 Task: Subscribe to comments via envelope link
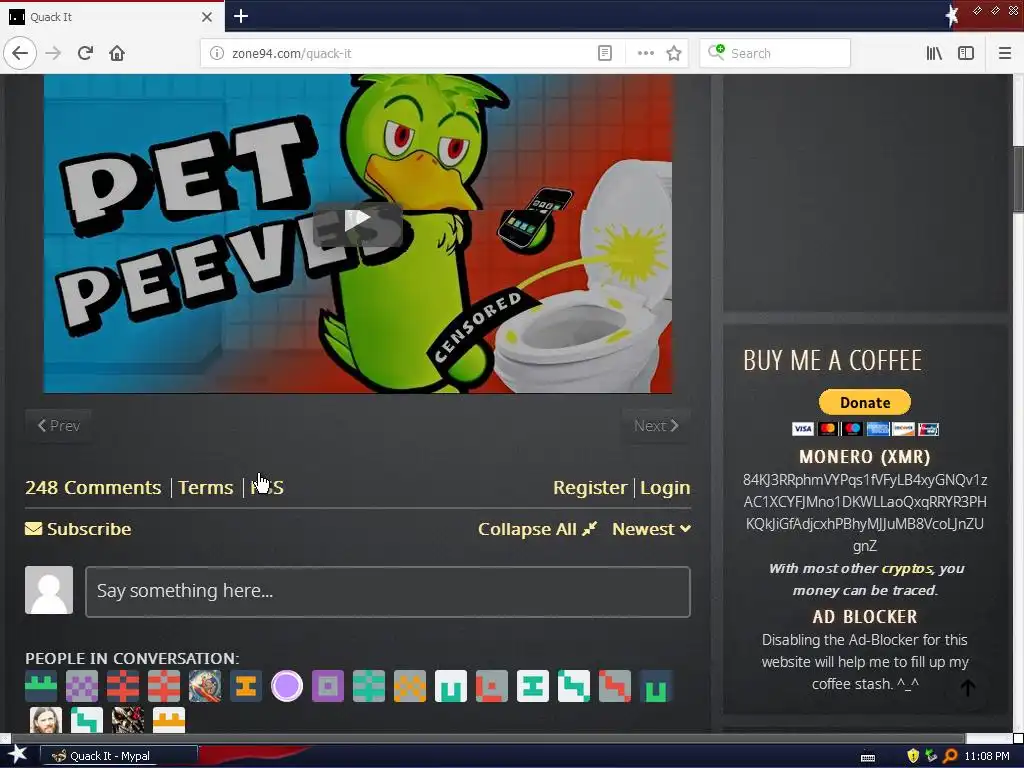click(78, 528)
